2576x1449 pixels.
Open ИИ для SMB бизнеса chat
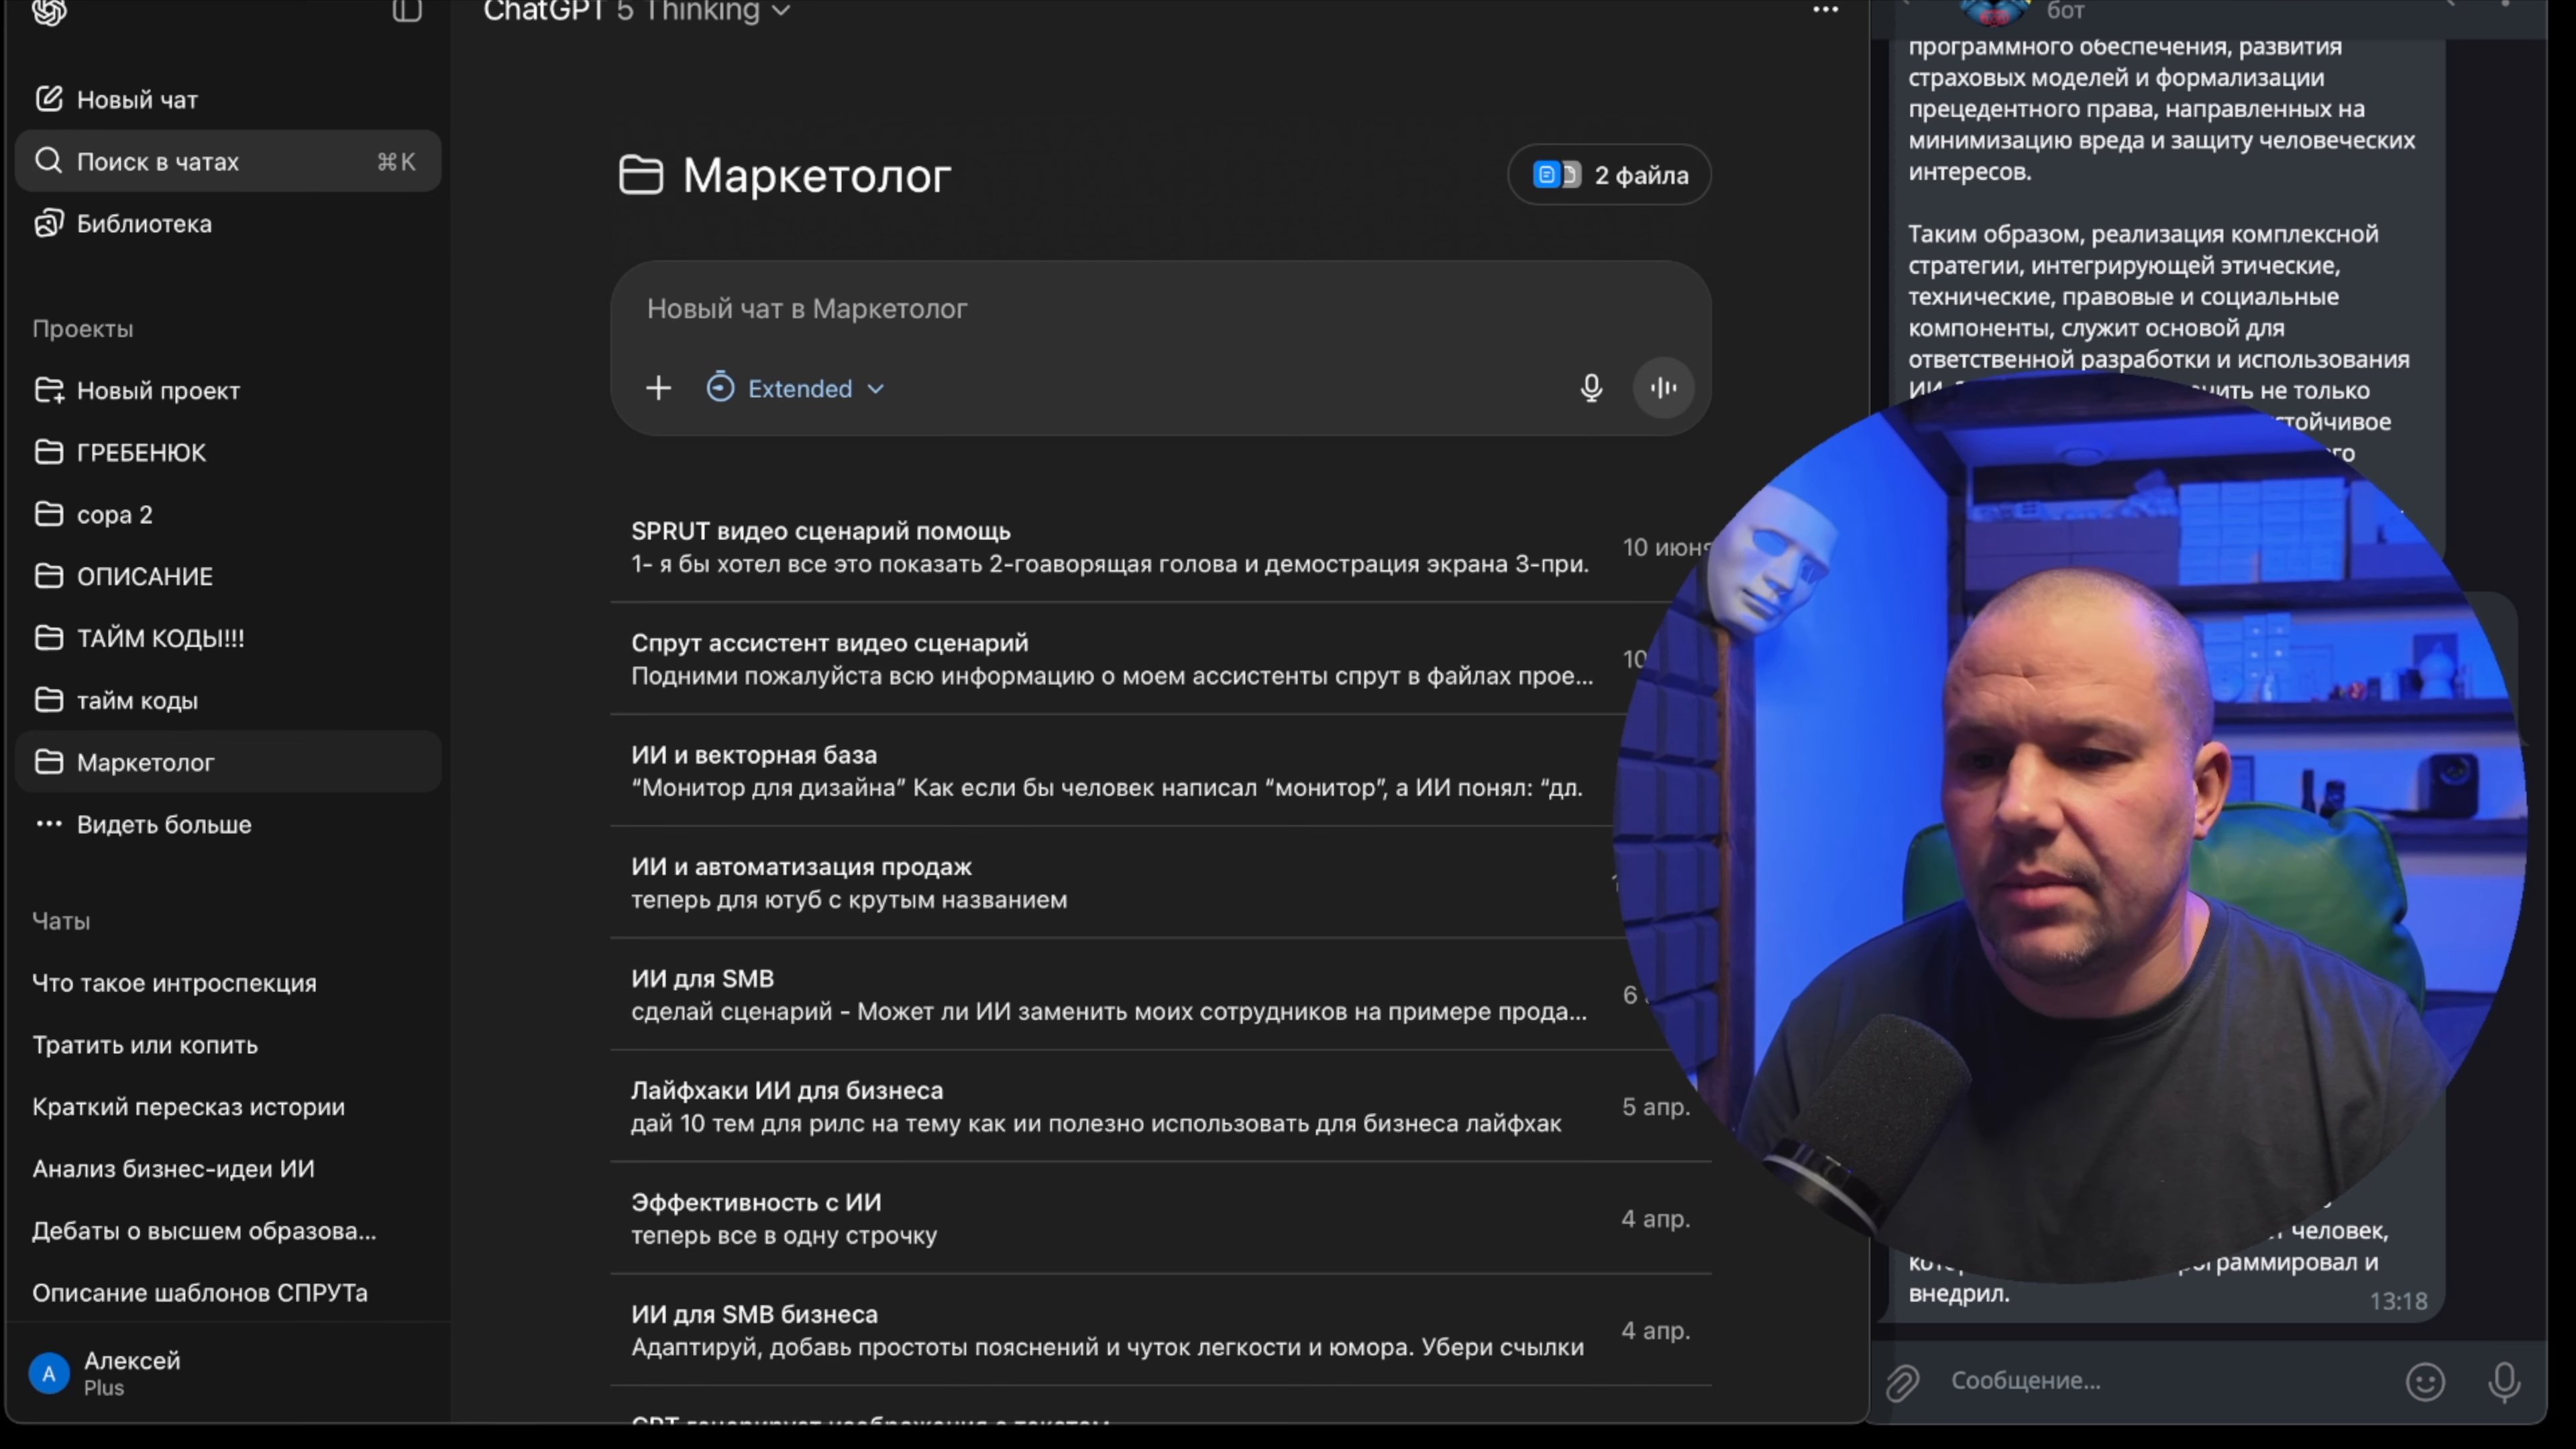point(1160,1331)
